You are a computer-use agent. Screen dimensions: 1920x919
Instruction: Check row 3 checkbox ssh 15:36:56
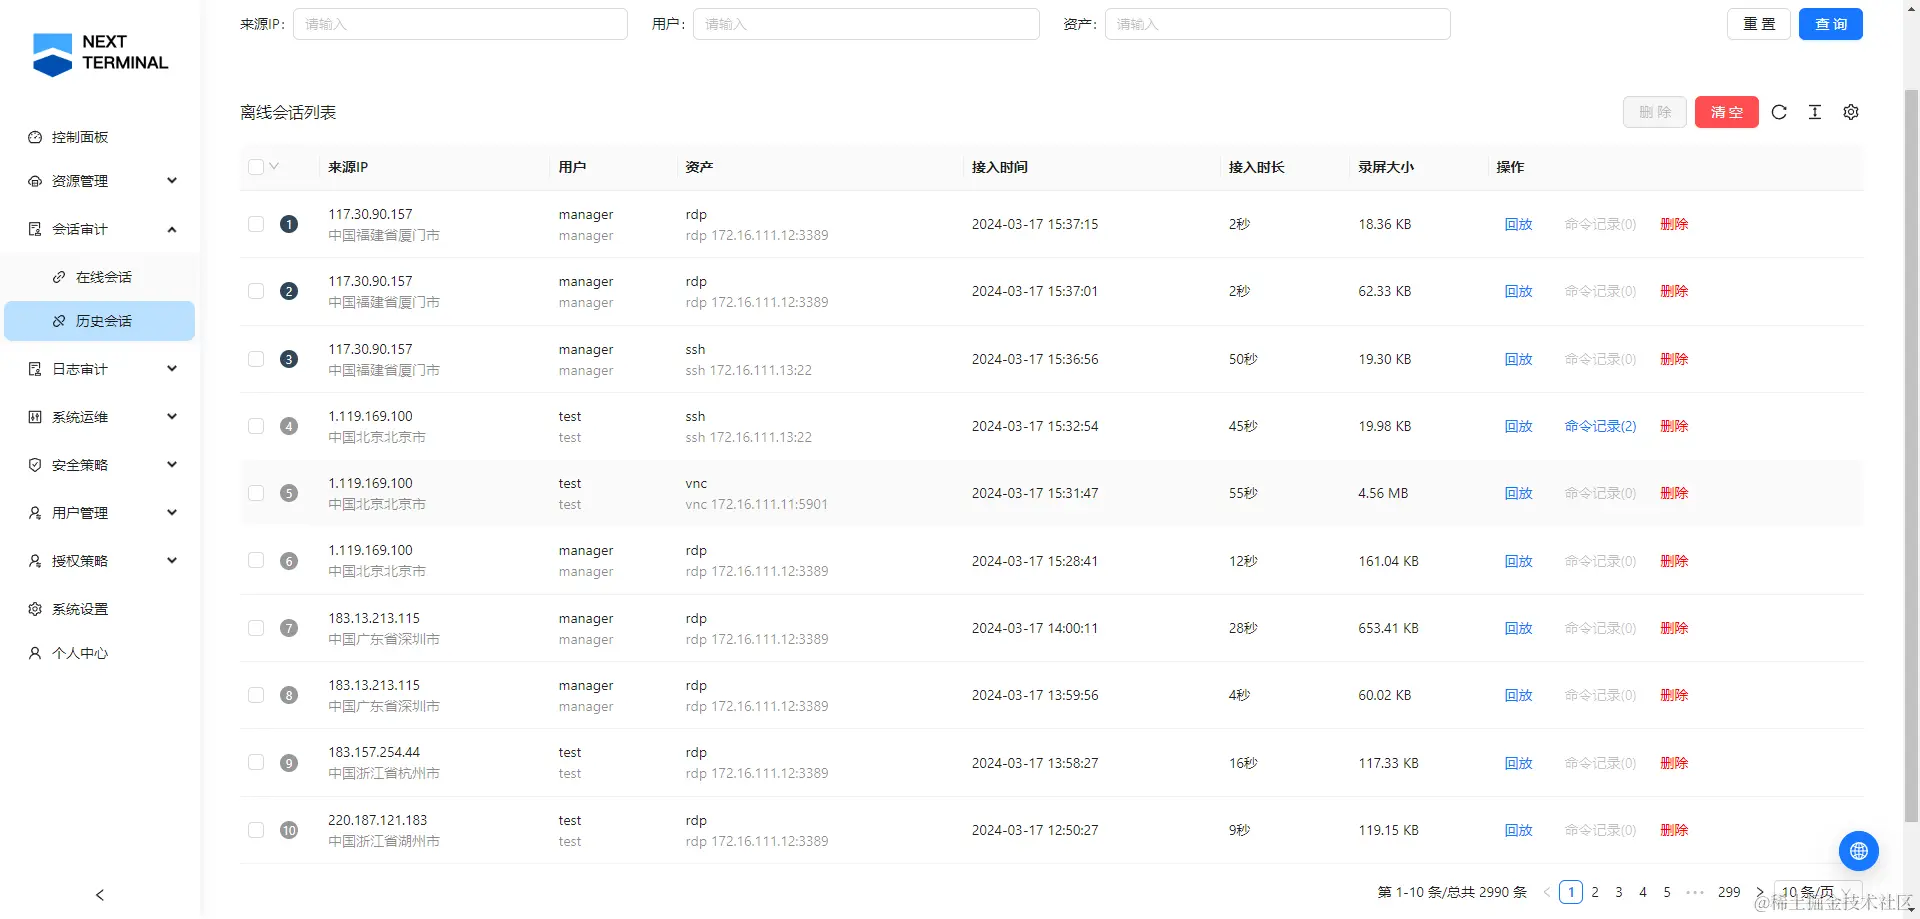[256, 359]
